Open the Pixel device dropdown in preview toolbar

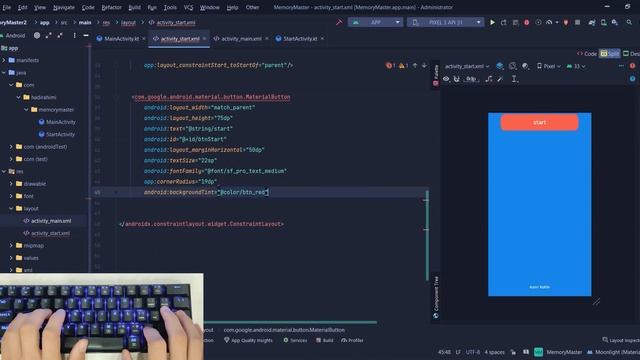coord(549,66)
